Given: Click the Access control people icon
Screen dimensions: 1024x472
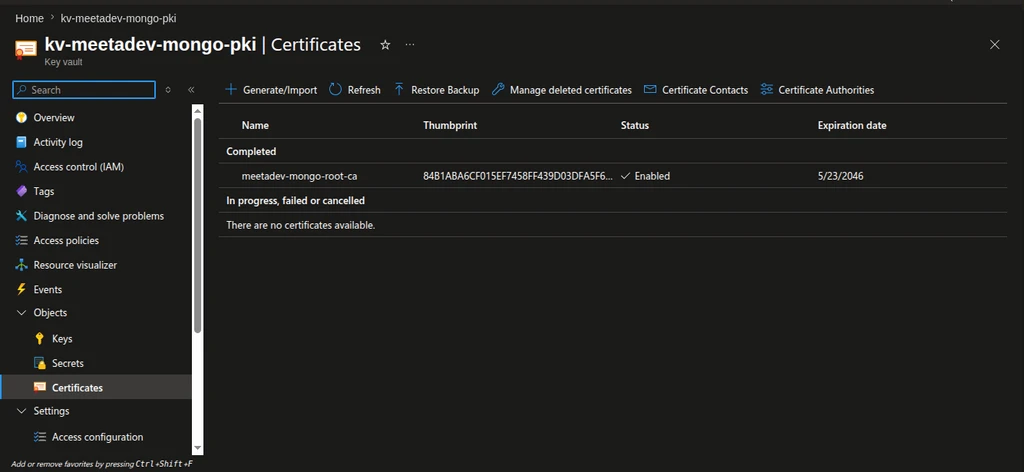Looking at the screenshot, I should pyautogui.click(x=21, y=166).
